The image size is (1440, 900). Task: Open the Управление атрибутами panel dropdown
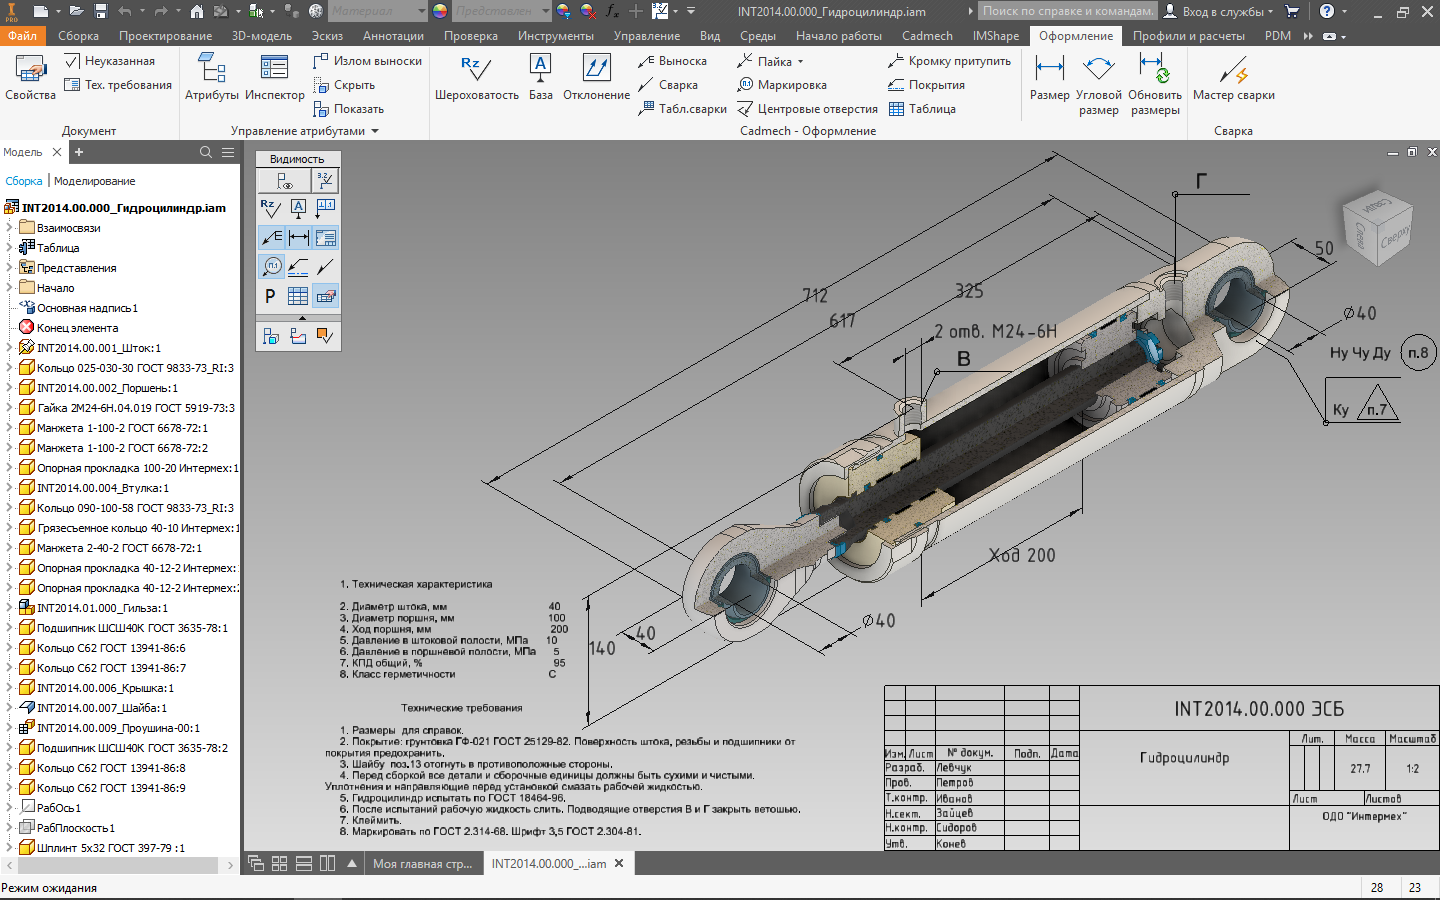pyautogui.click(x=375, y=131)
